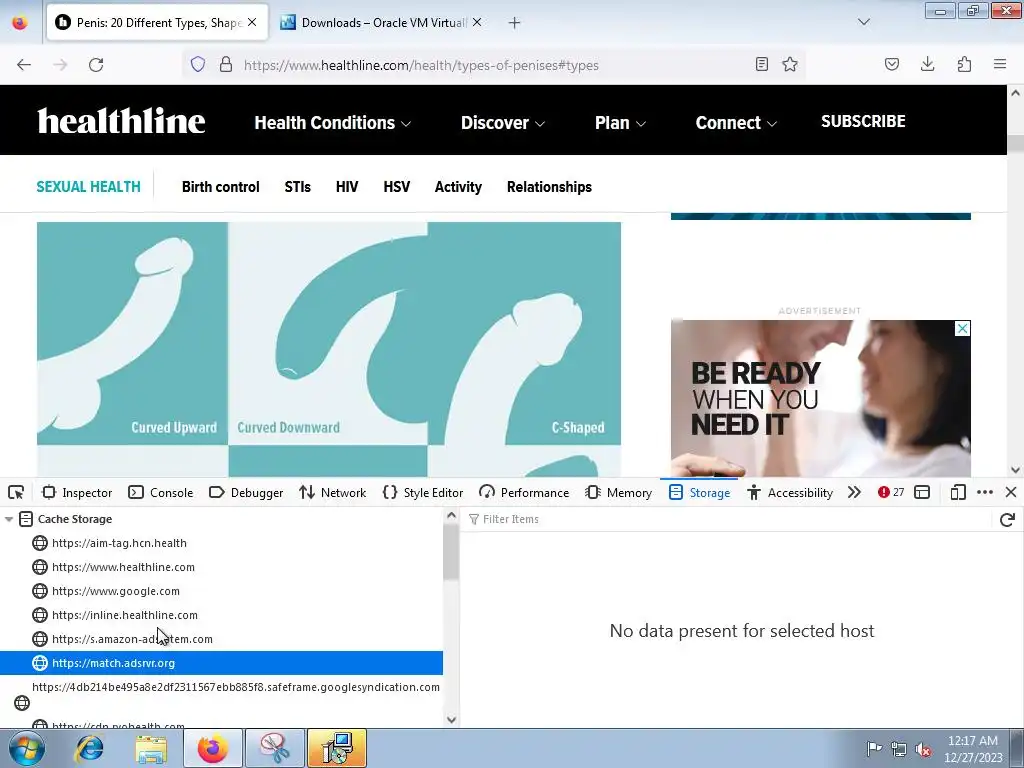Screen dimensions: 1024x768
Task: Open SEXUAL HEALTH section link
Action: 88,187
